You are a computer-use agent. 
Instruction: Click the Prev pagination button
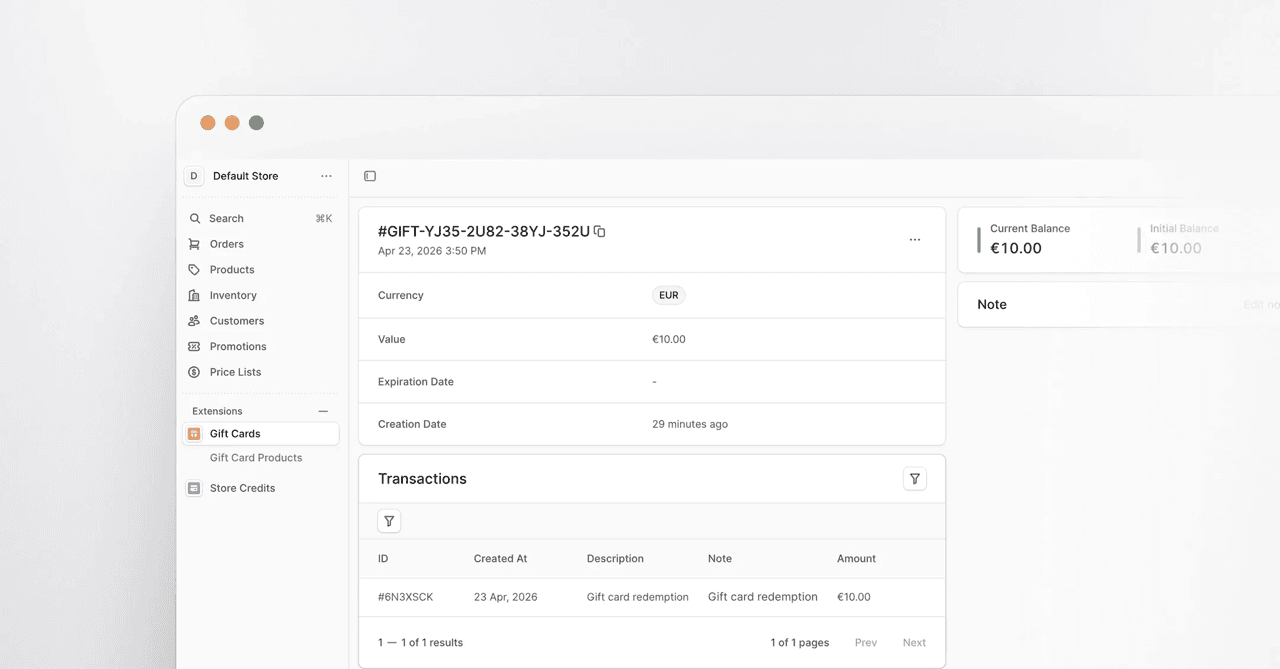click(x=866, y=643)
